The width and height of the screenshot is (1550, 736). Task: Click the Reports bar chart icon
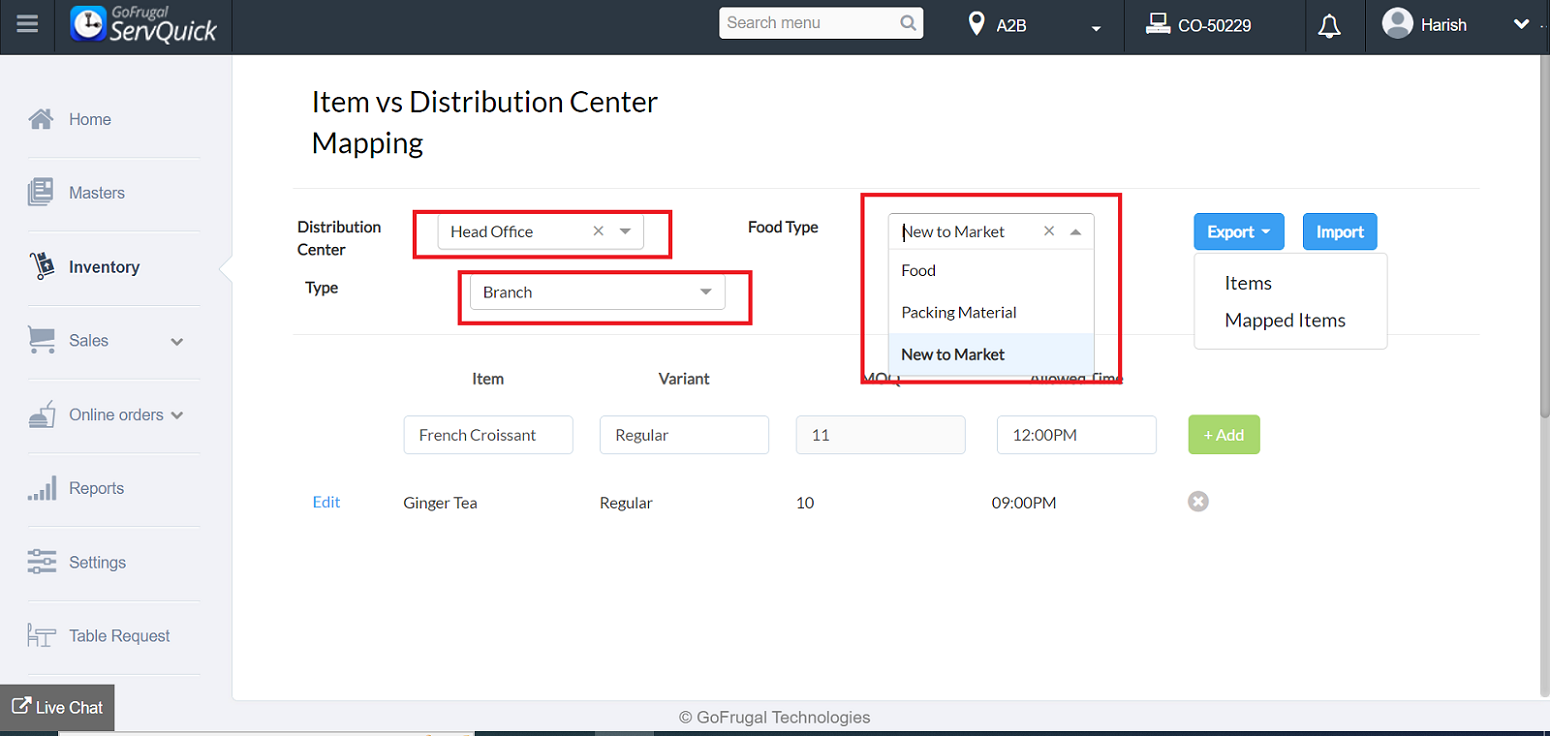tap(41, 489)
